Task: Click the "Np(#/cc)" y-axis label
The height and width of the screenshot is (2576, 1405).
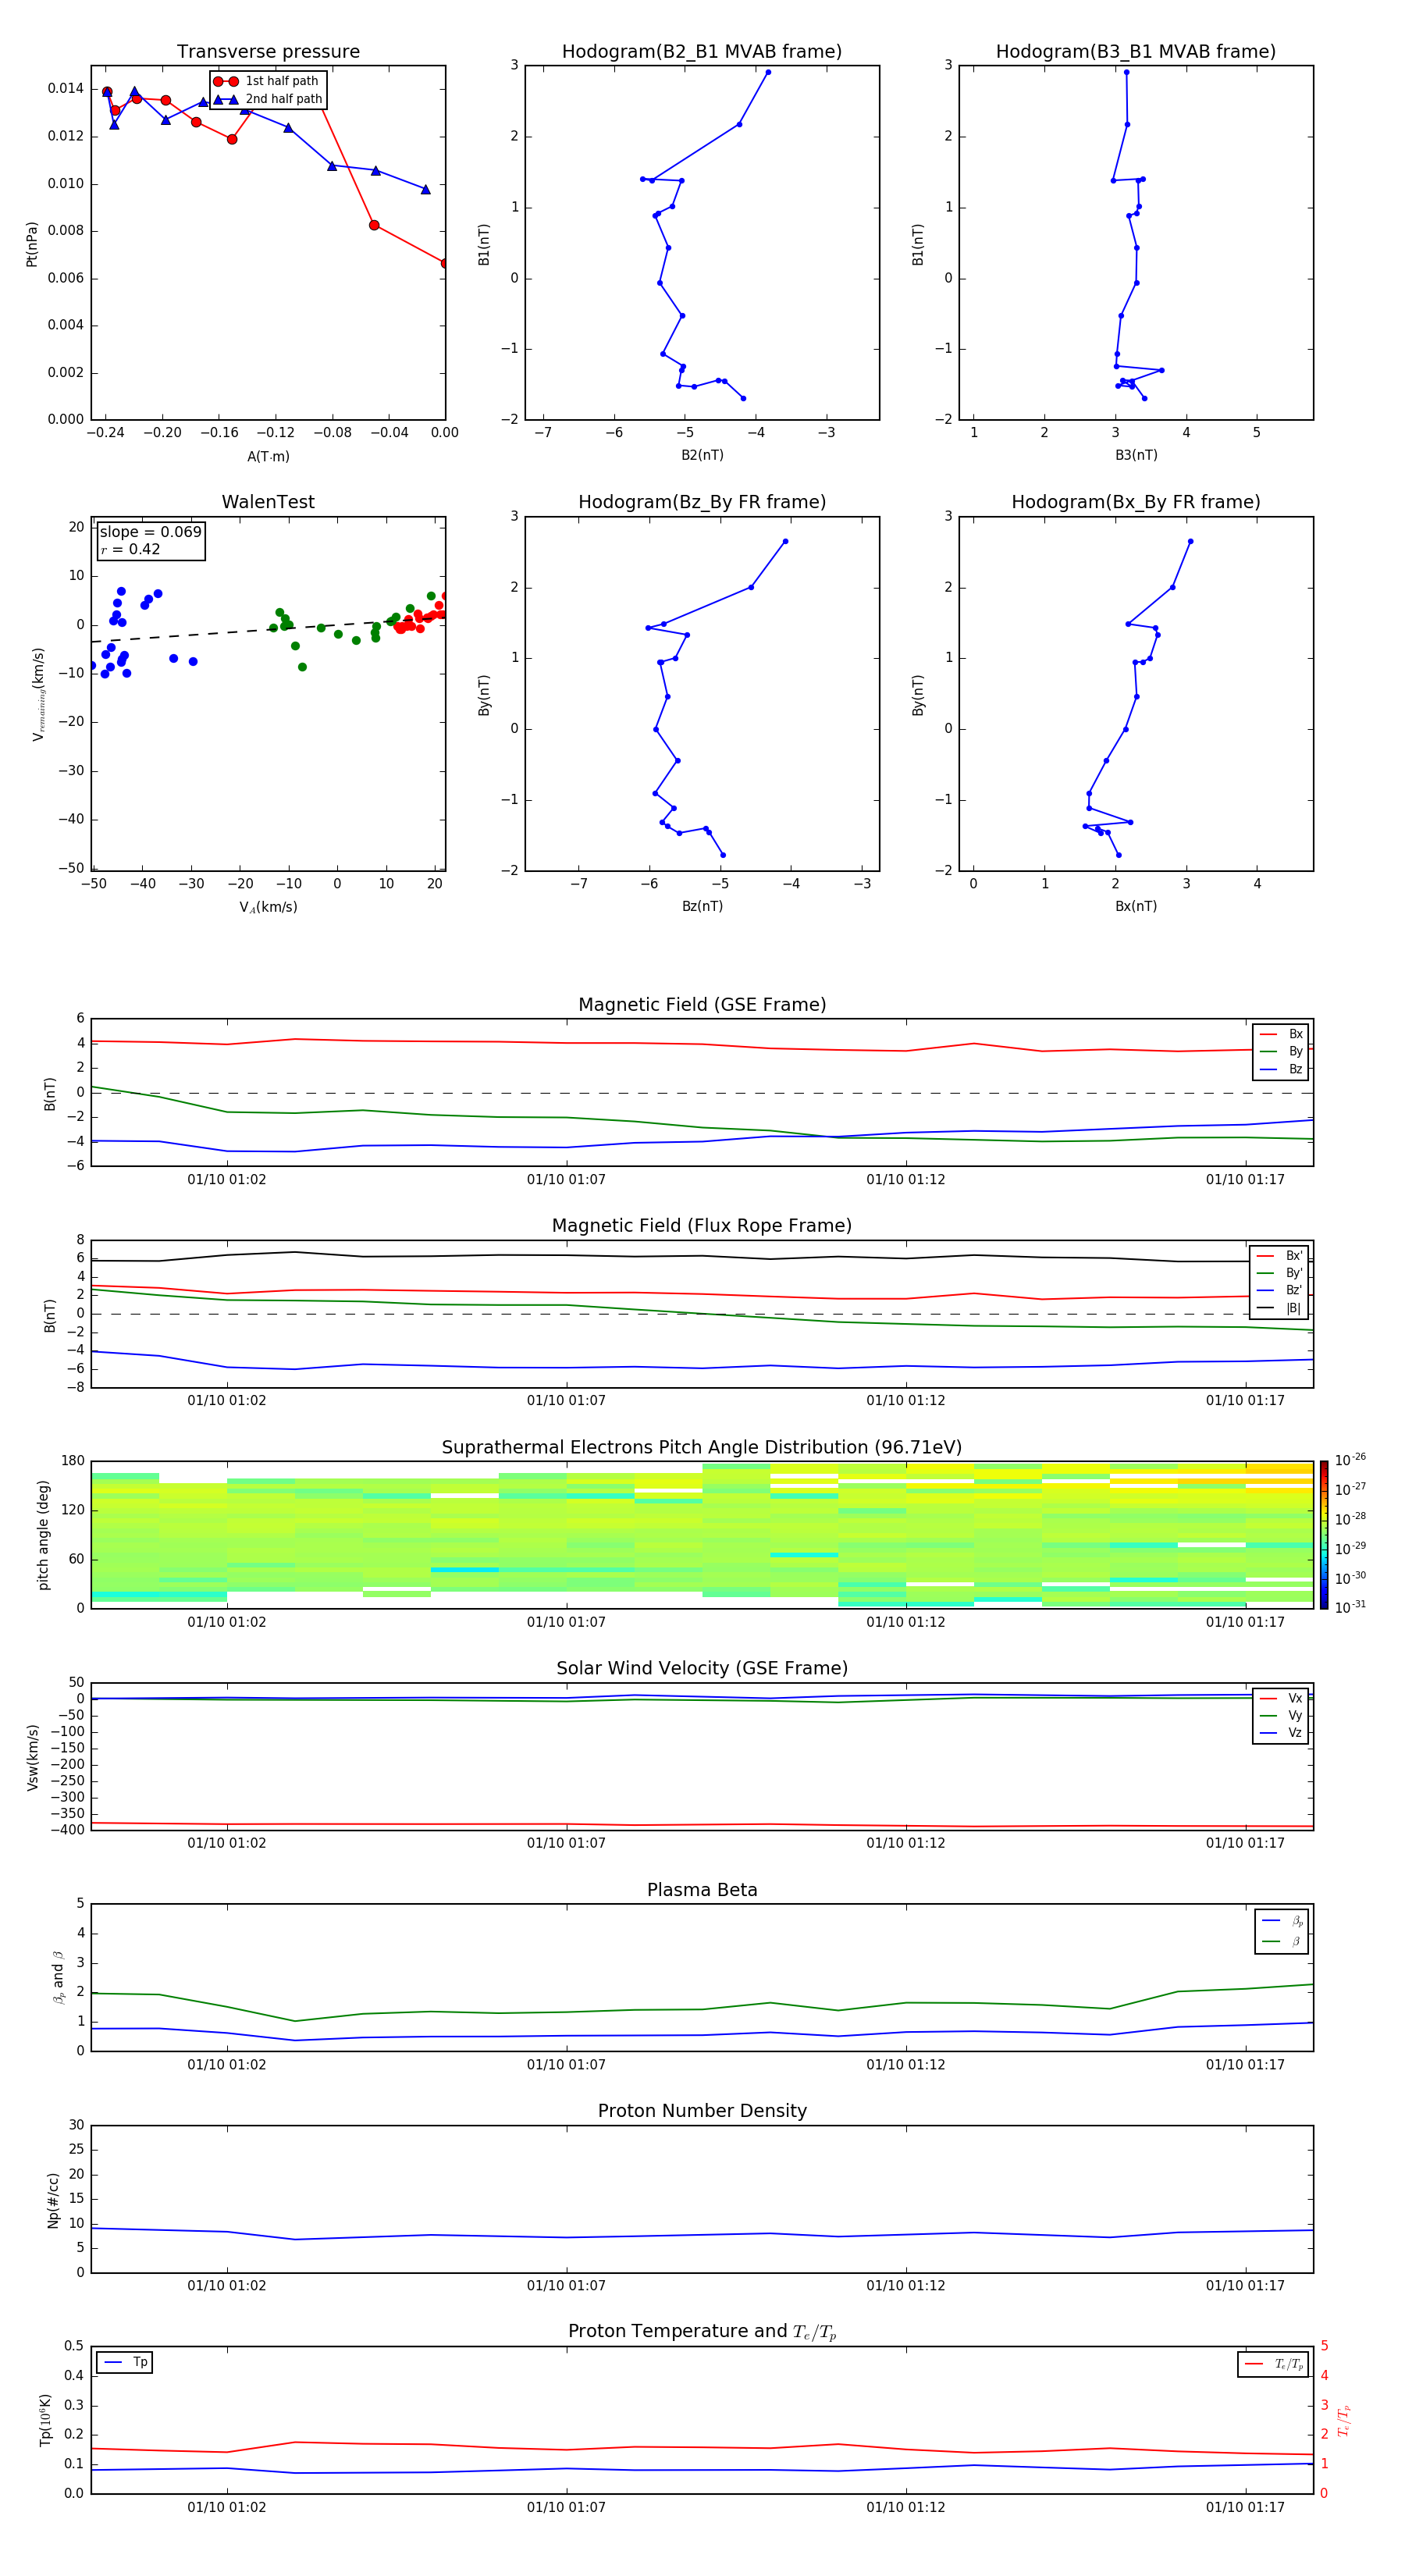Action: coord(53,2200)
